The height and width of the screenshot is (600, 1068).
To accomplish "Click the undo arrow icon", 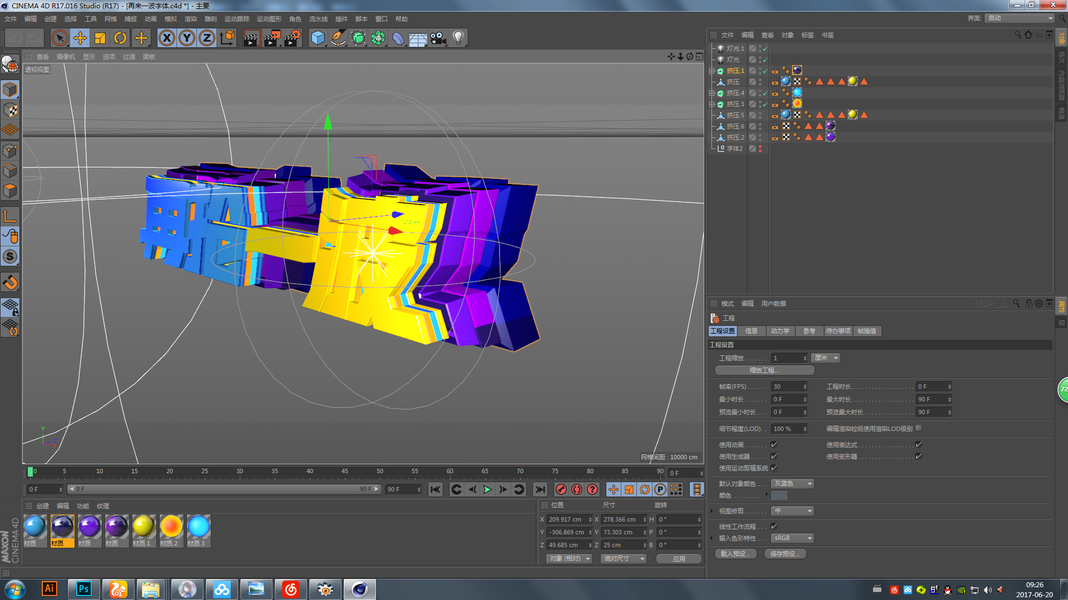I will (x=15, y=38).
